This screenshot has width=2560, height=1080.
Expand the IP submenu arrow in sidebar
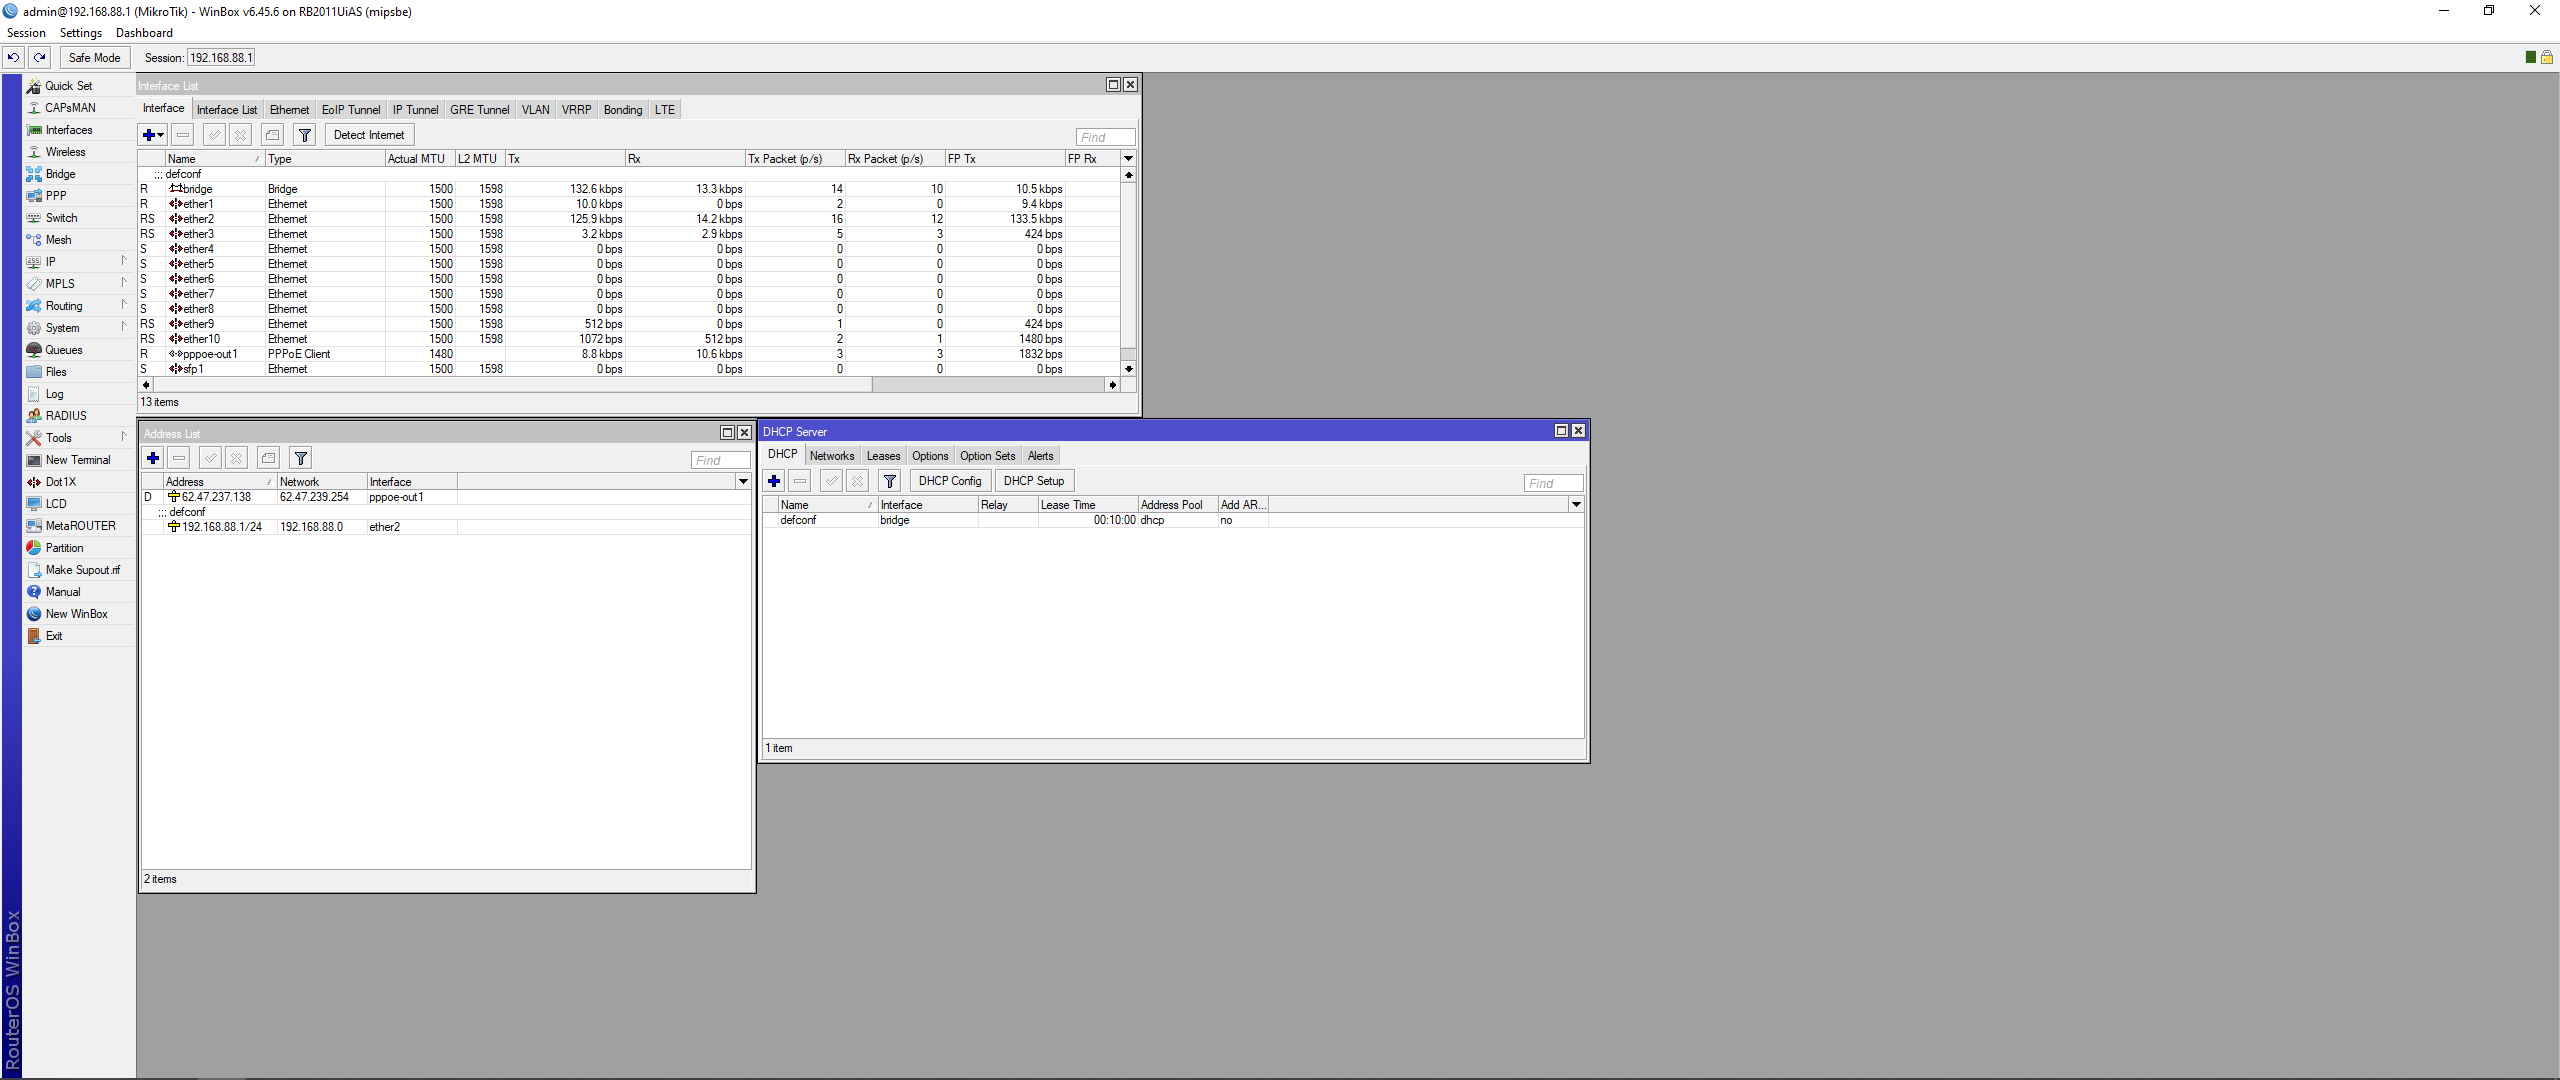(124, 262)
